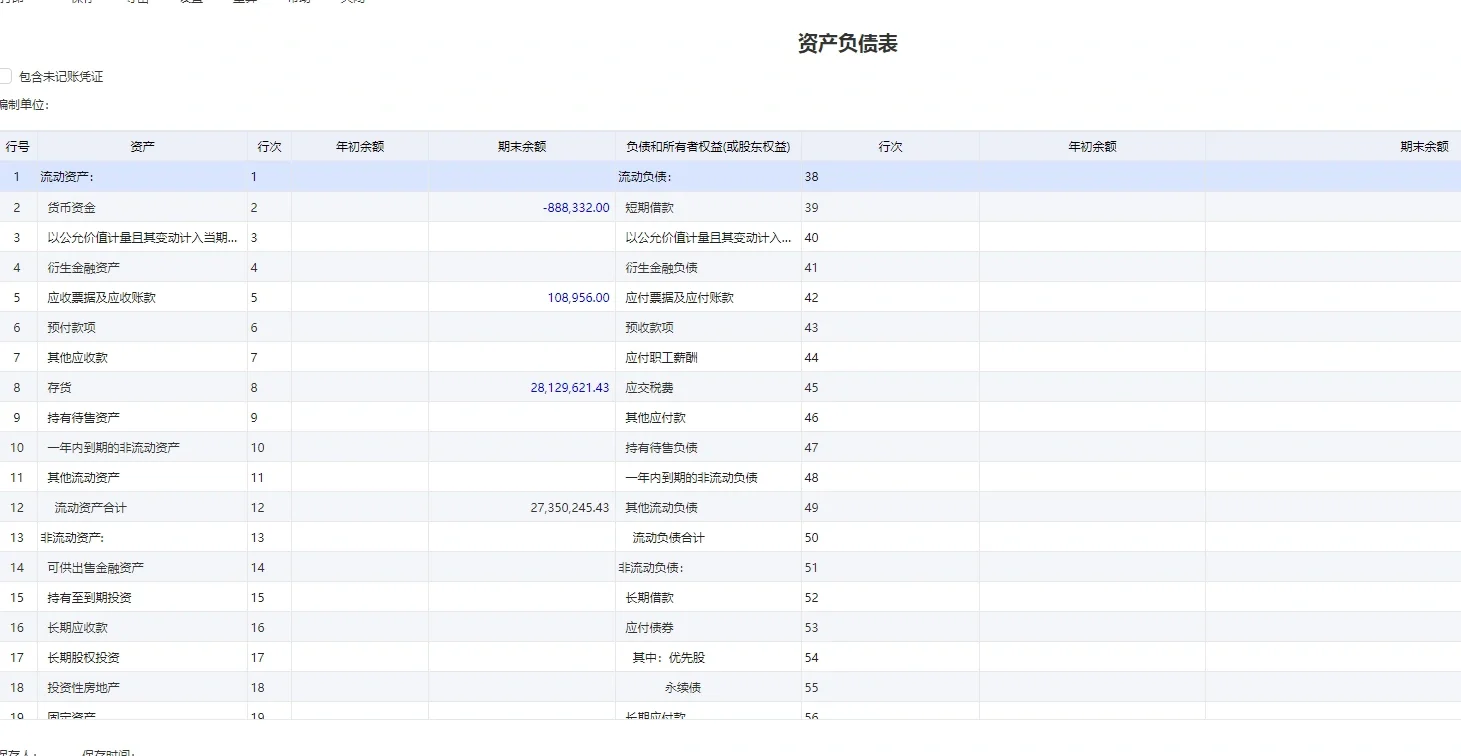Open the 设置 settings icon

(x=191, y=3)
